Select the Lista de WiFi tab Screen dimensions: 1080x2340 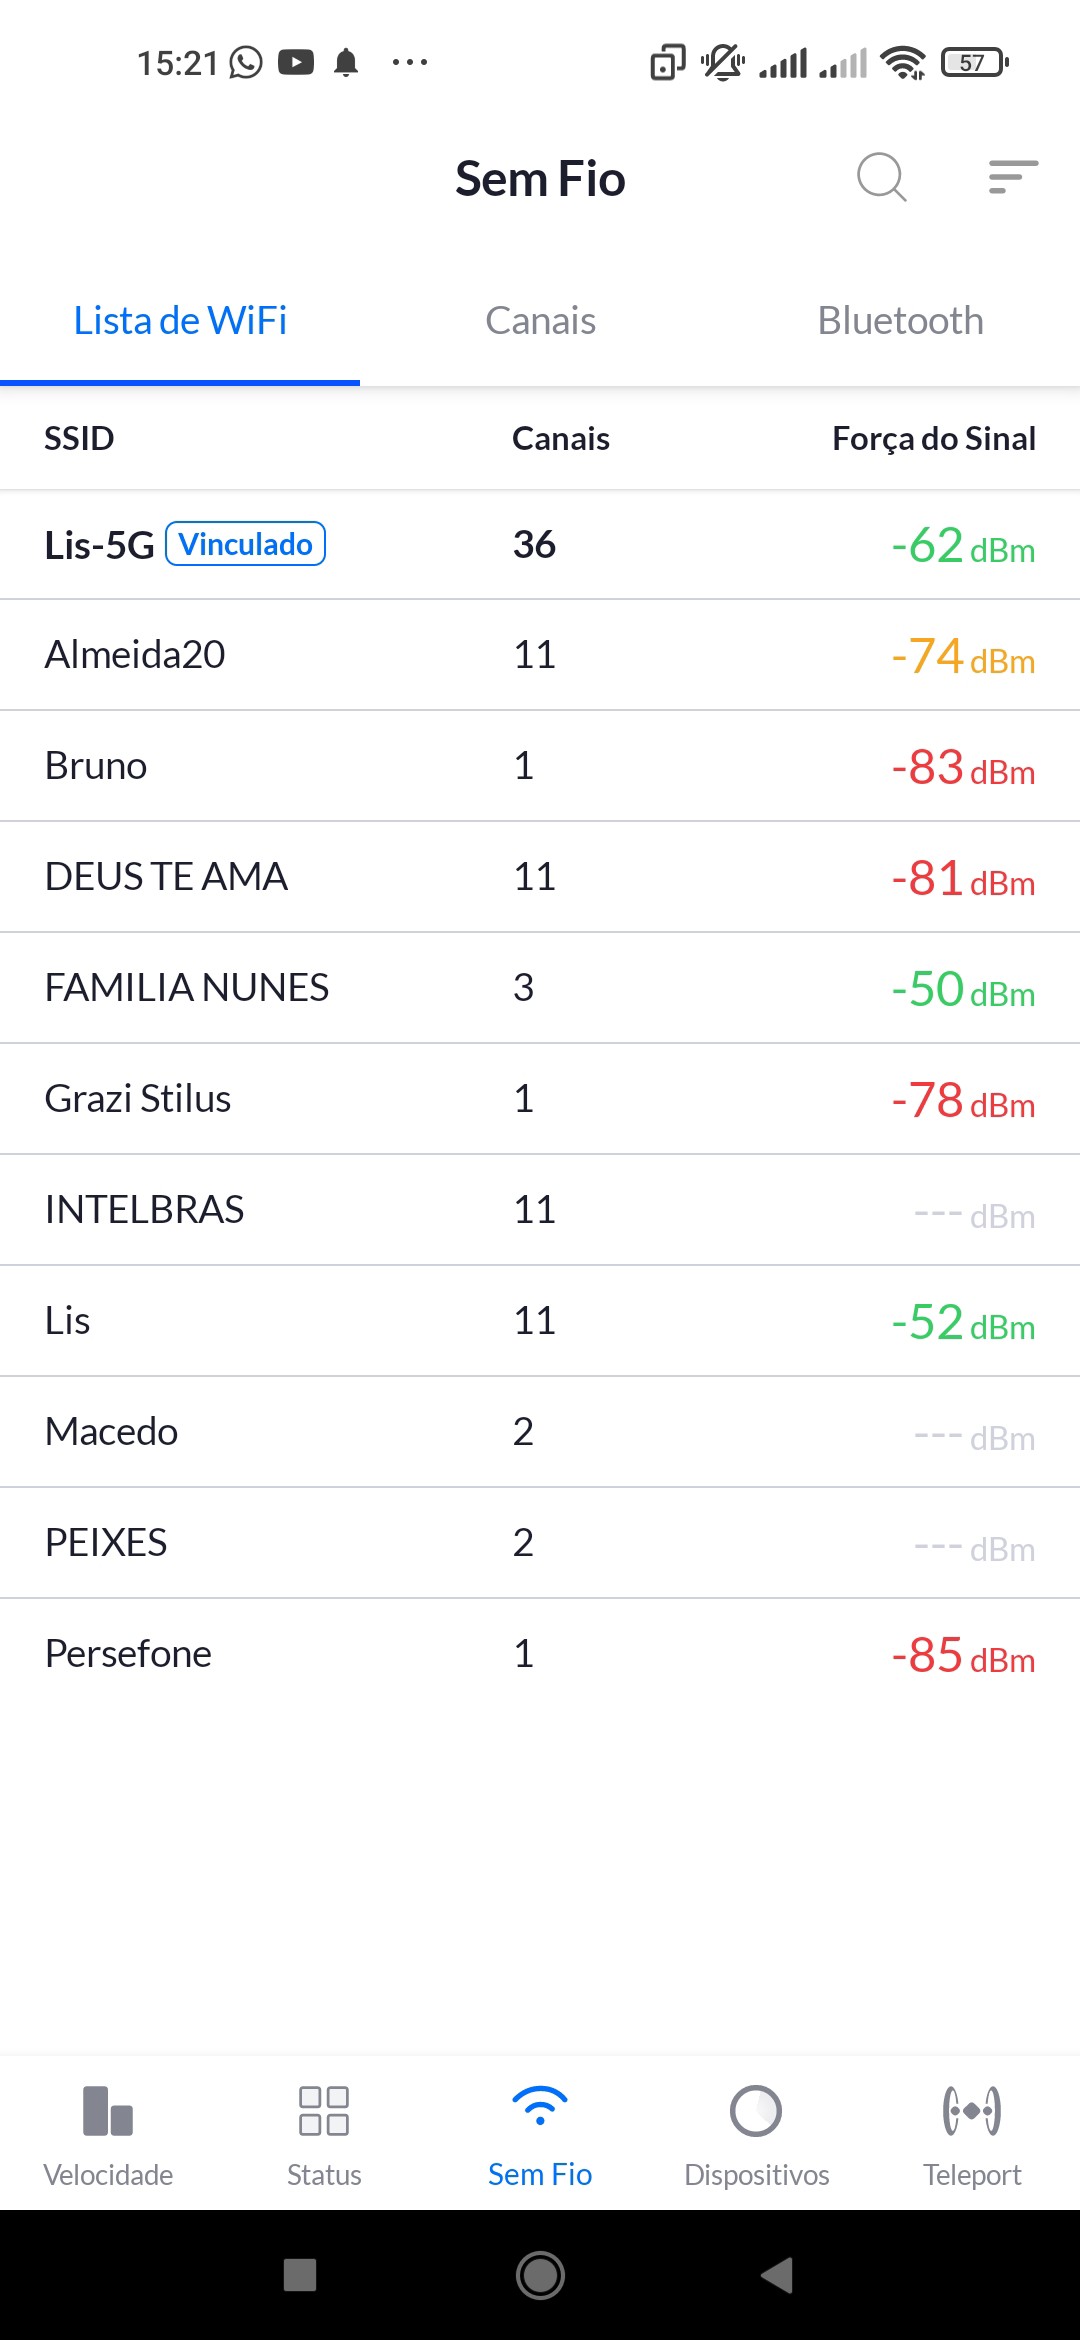point(180,321)
